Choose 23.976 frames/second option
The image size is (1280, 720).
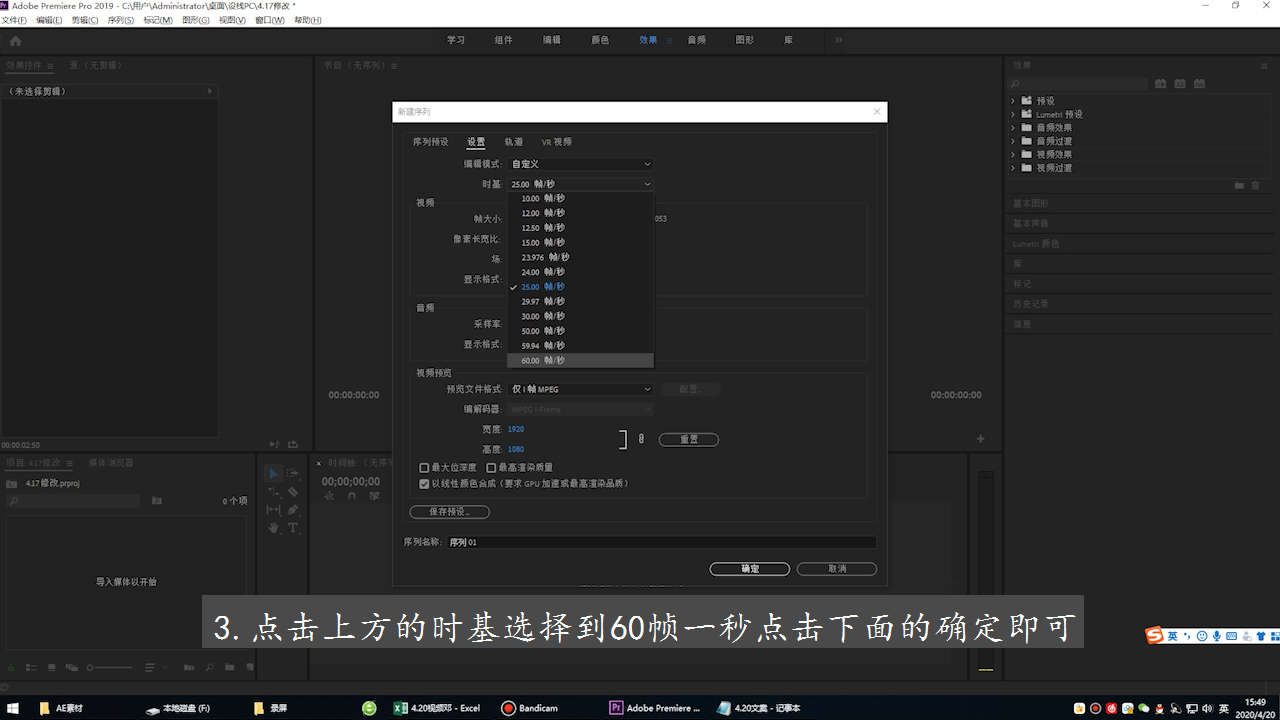coord(581,257)
